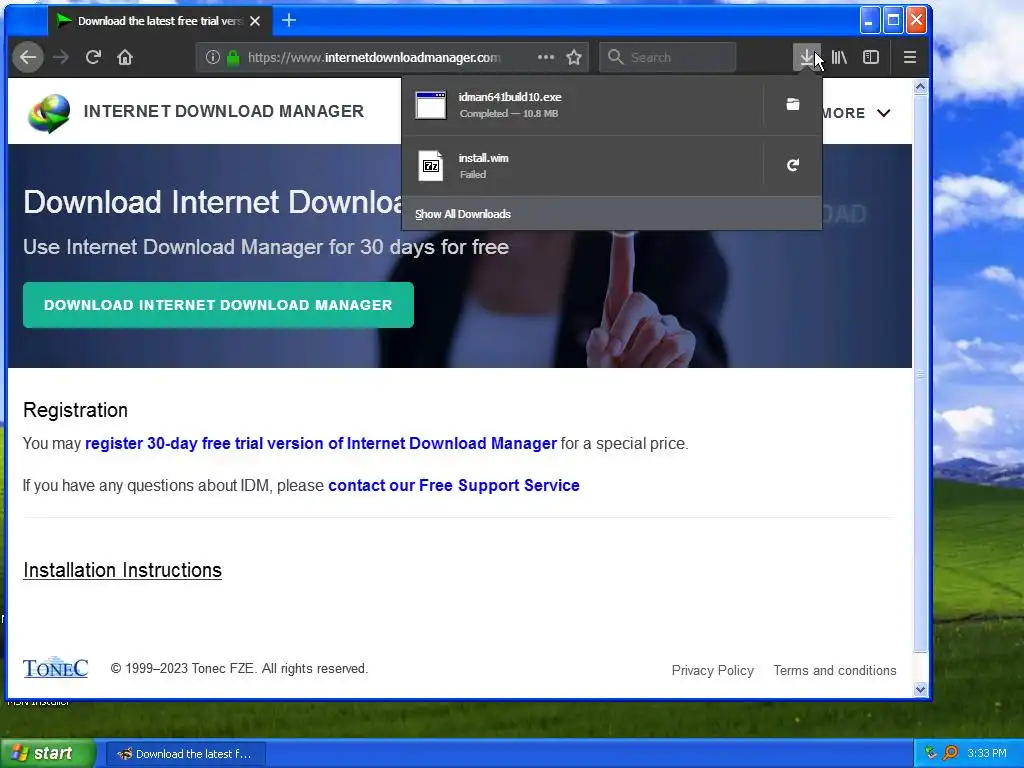
Task: Expand the MORE navigation dropdown
Action: [856, 113]
